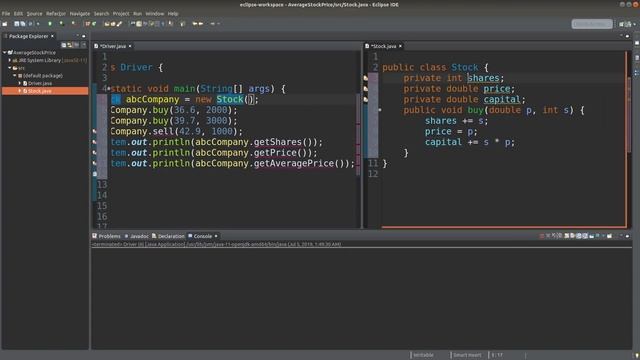Open the Package Explorer view menu
This screenshot has height=360, width=640.
83,45
